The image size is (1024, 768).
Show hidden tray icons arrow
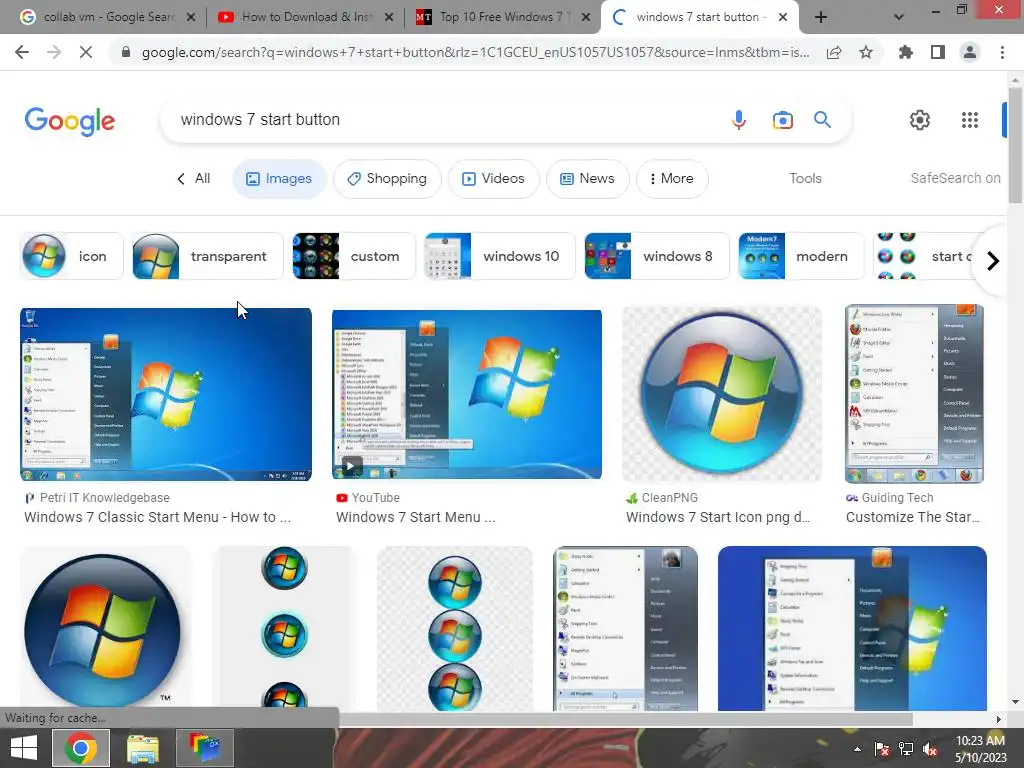click(x=857, y=749)
